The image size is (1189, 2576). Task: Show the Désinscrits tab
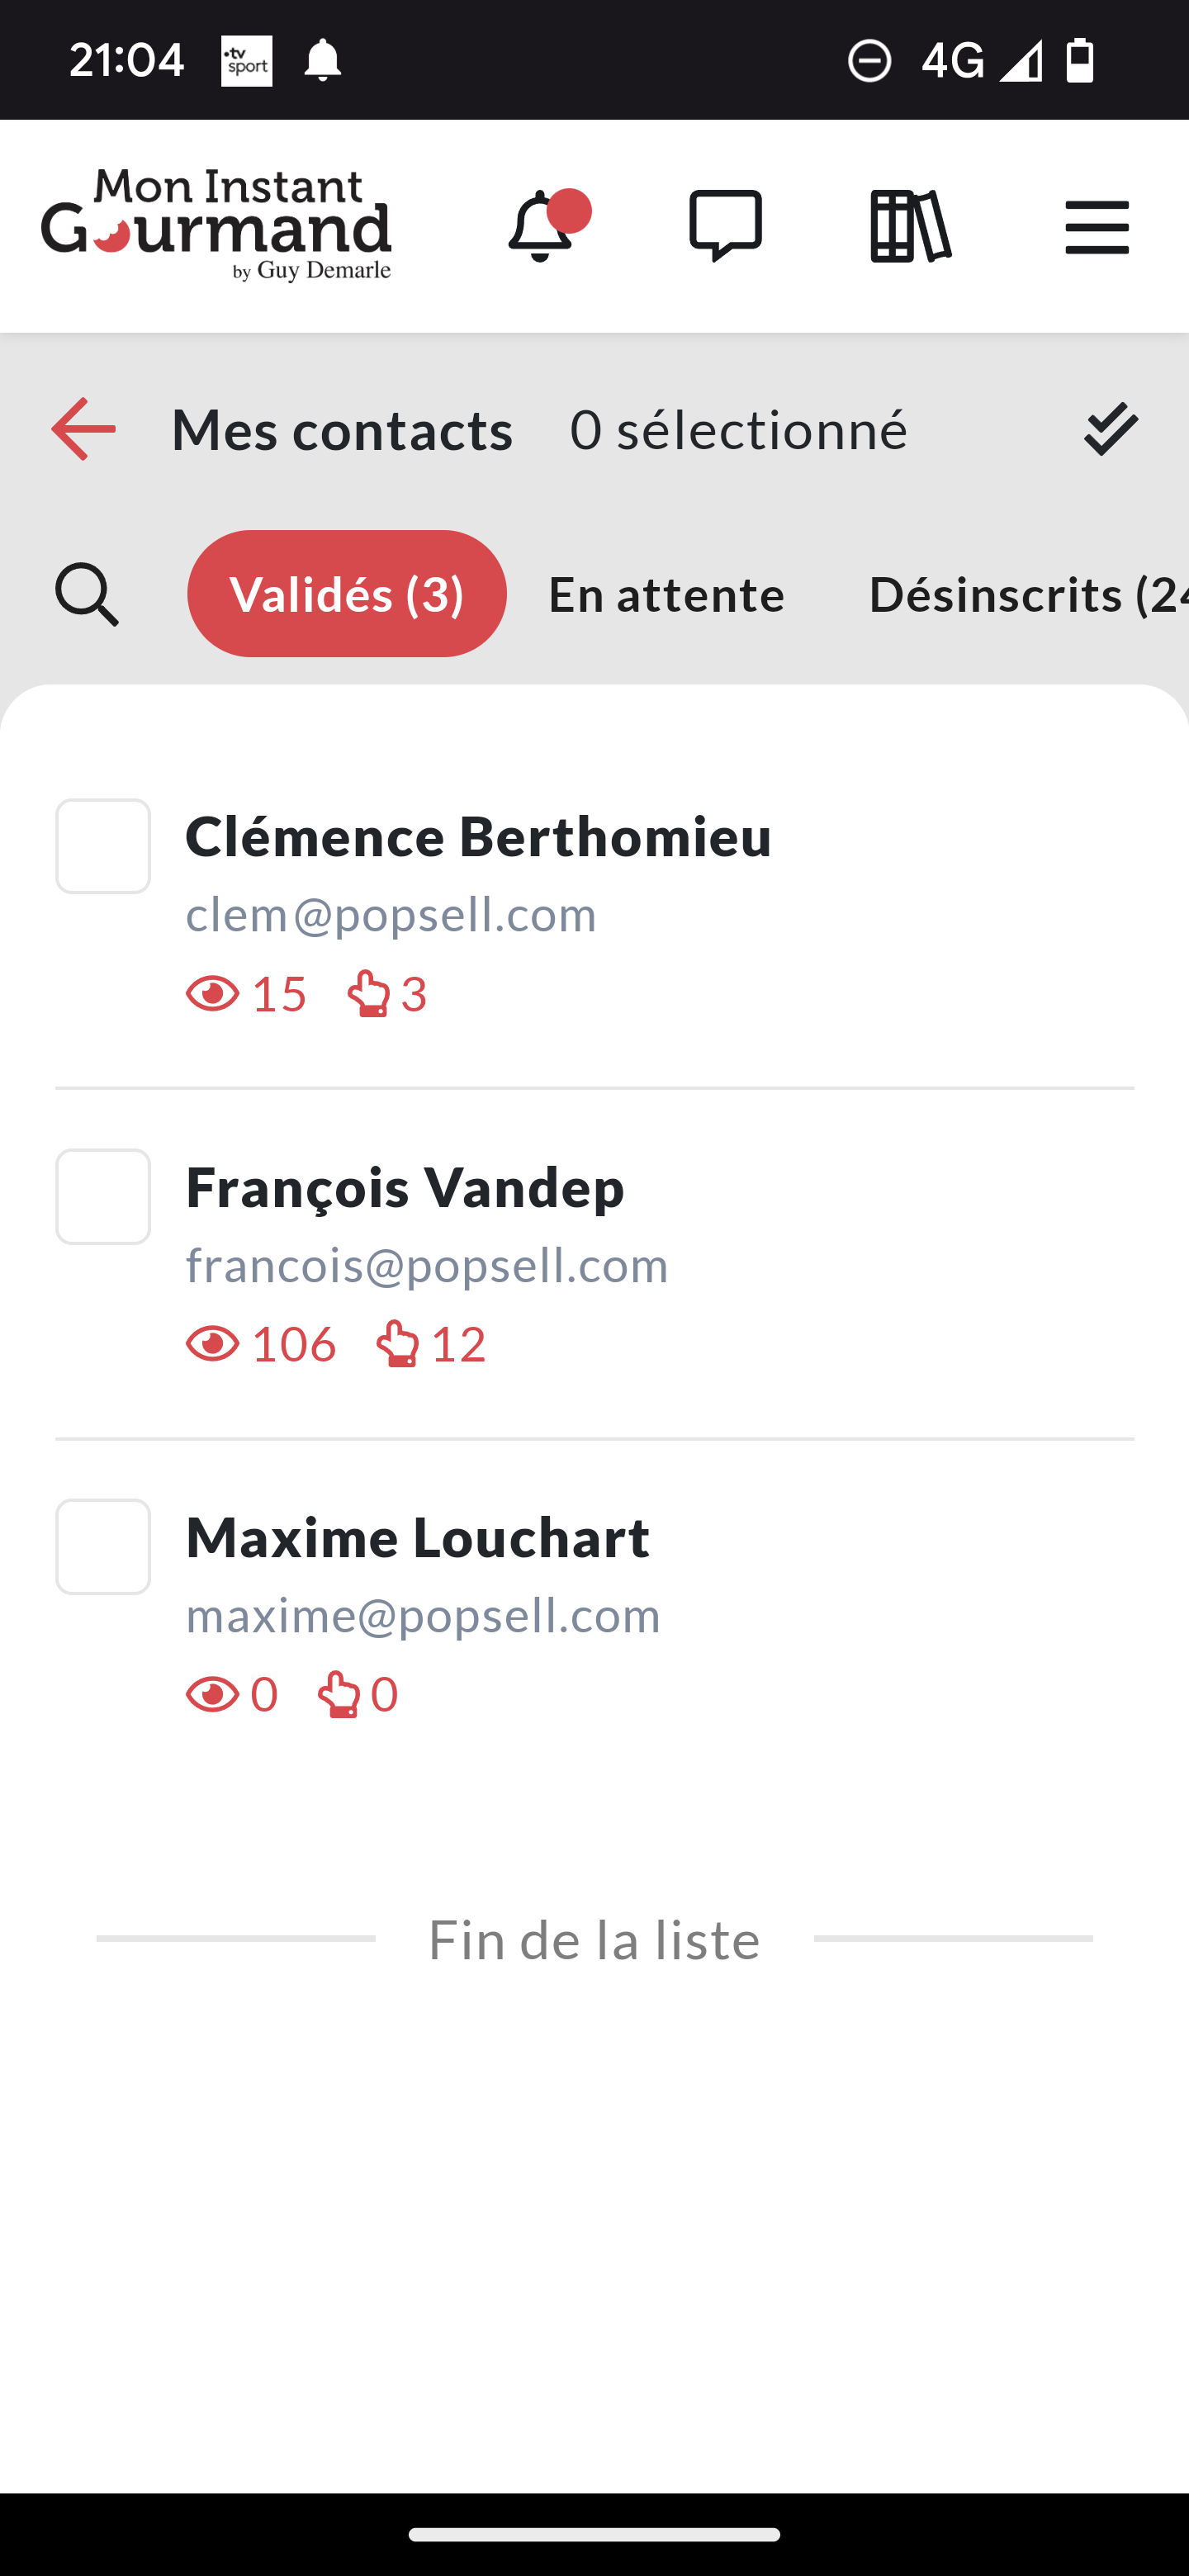[1025, 594]
